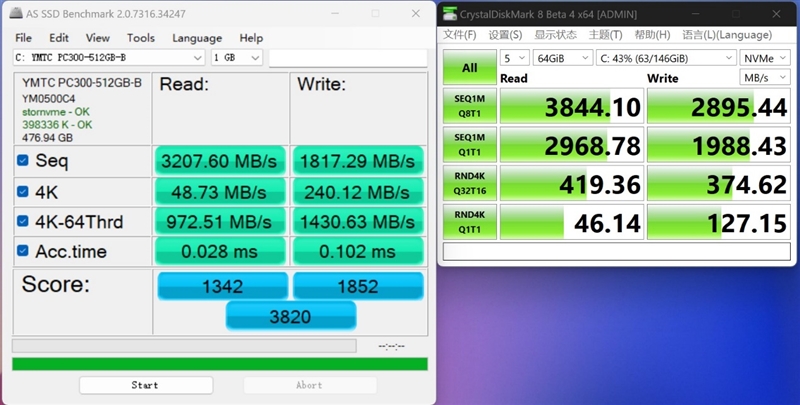Image resolution: width=800 pixels, height=405 pixels.
Task: Click the Start button in AS SSD
Action: [x=146, y=385]
